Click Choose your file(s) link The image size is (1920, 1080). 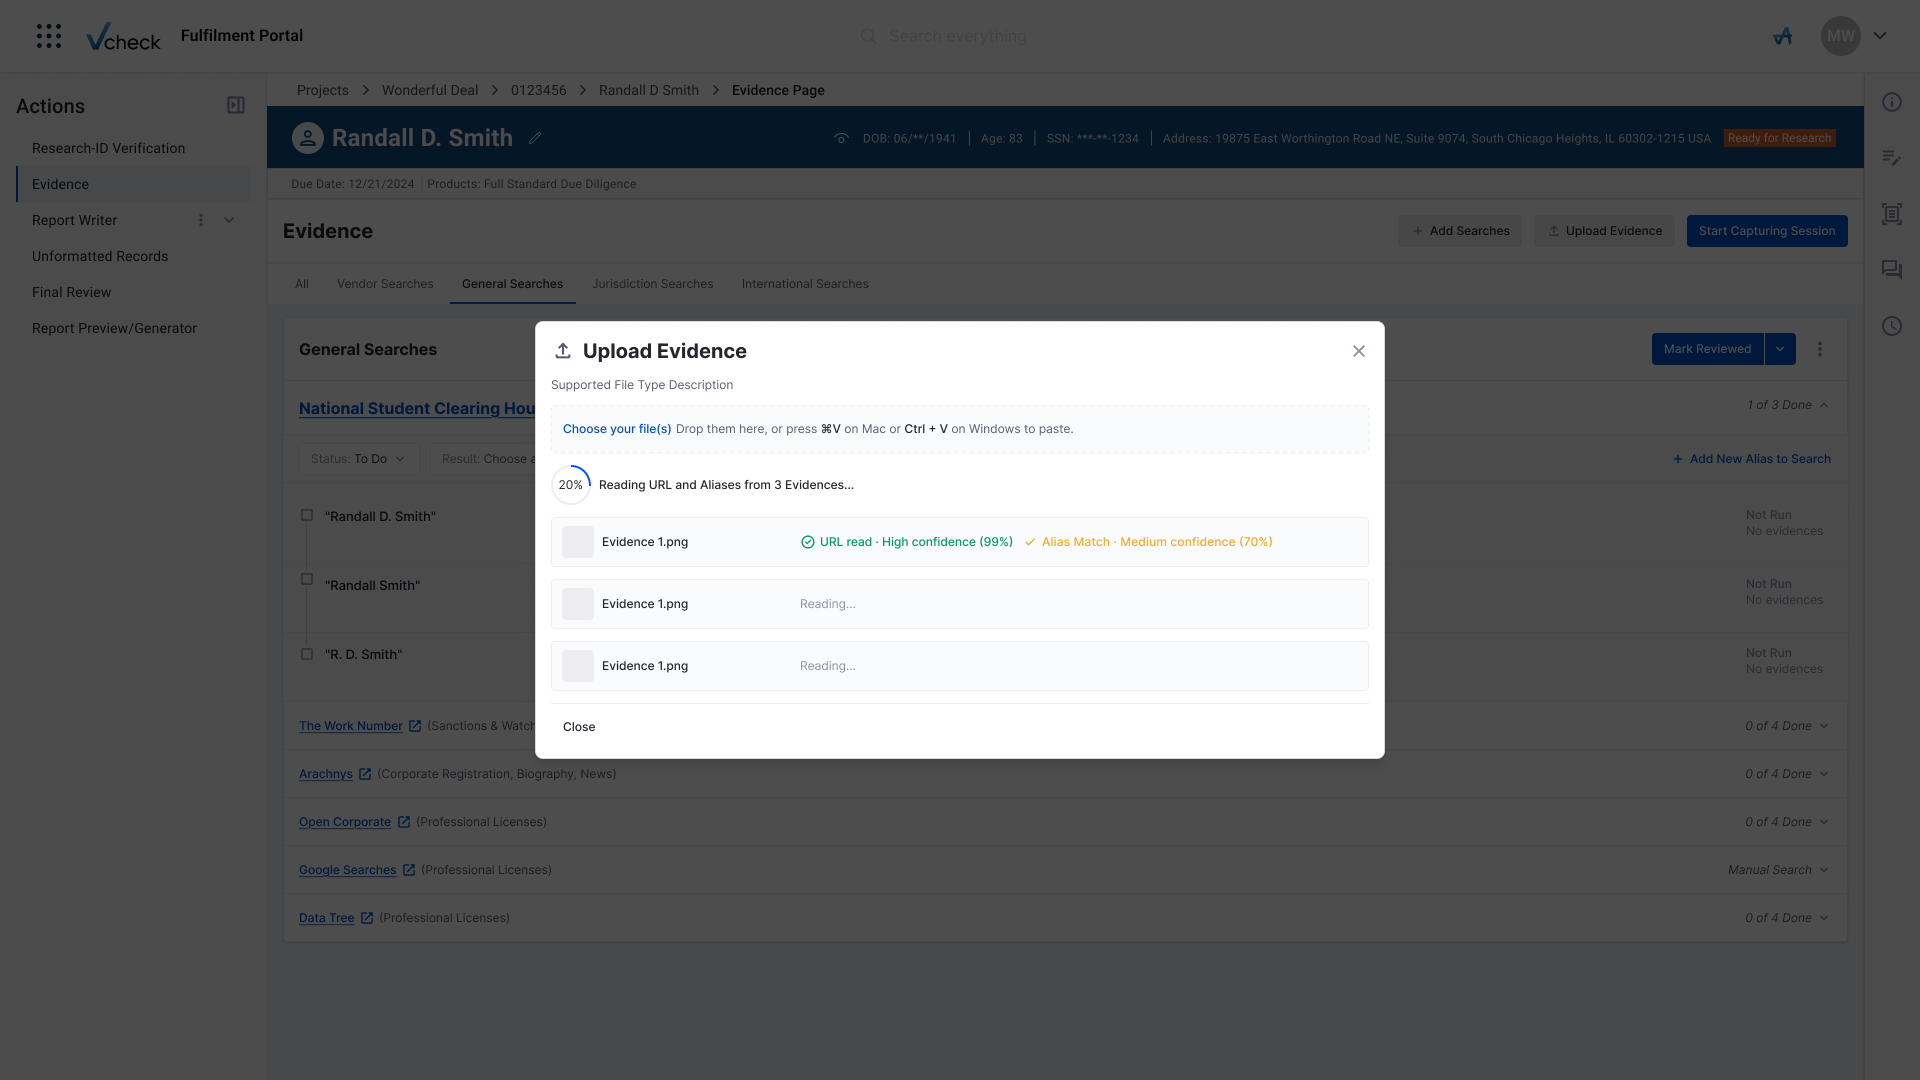617,429
